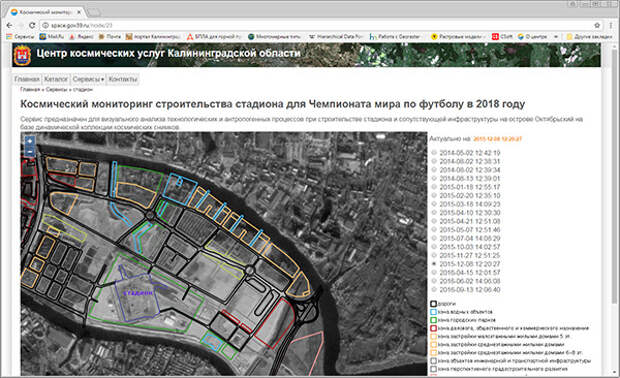Expand the Сервисы dropdown menu
620x378 pixels.
pos(88,79)
